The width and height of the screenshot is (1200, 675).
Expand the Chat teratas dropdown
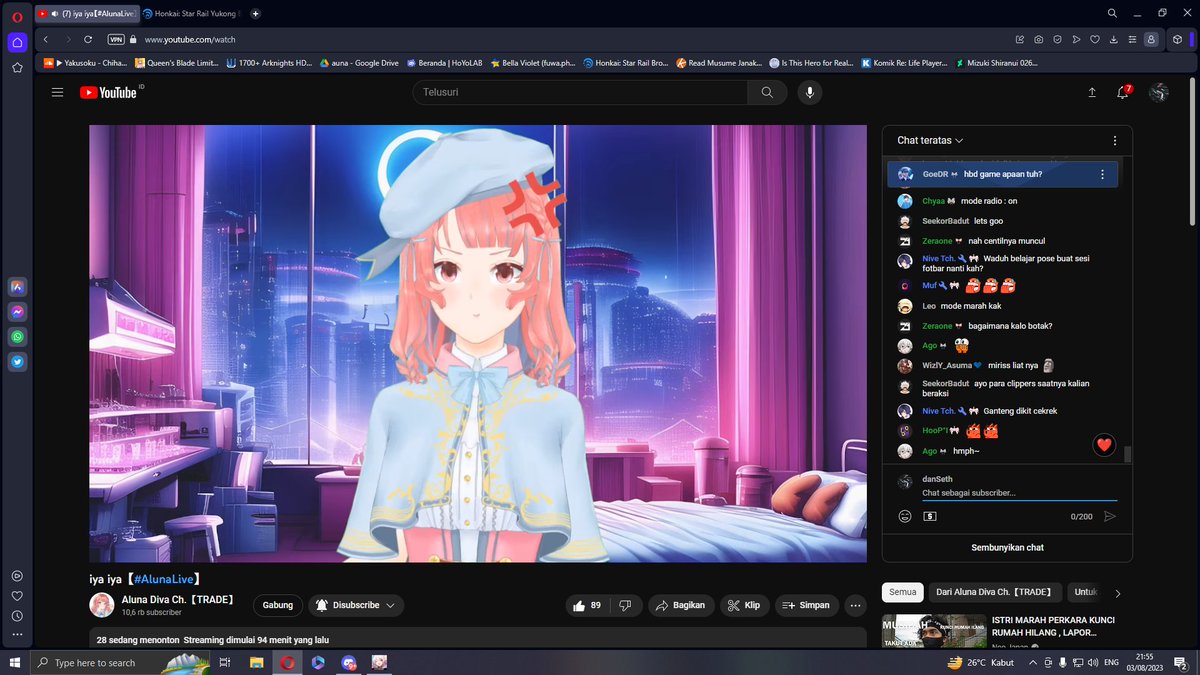coord(930,141)
